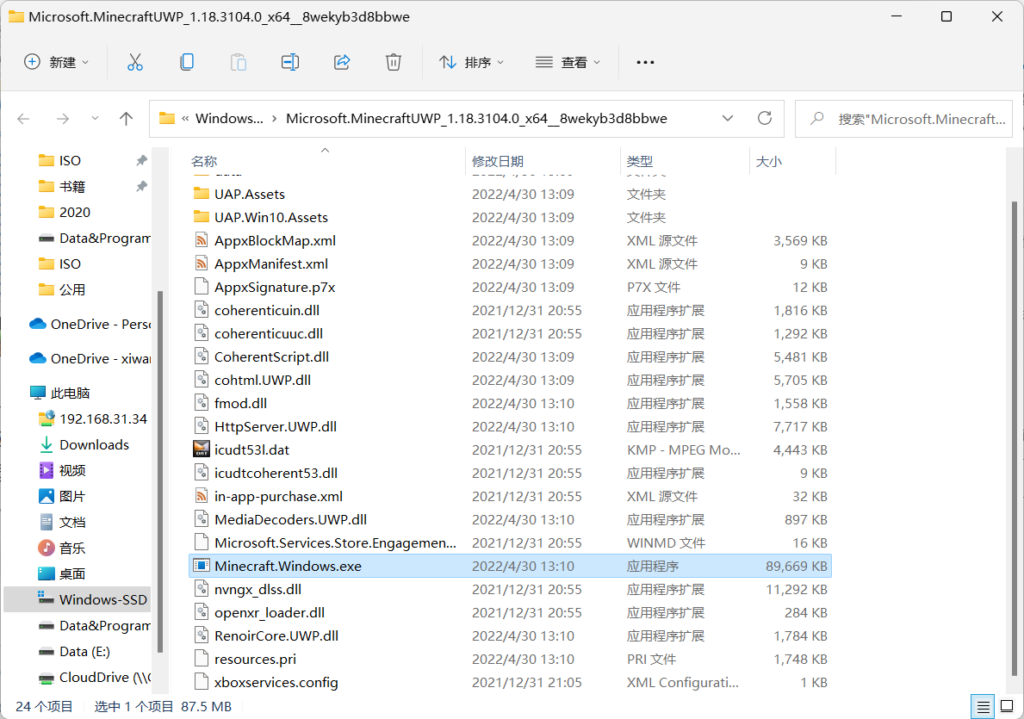Select the openxr_loader.dll file name

tap(270, 613)
